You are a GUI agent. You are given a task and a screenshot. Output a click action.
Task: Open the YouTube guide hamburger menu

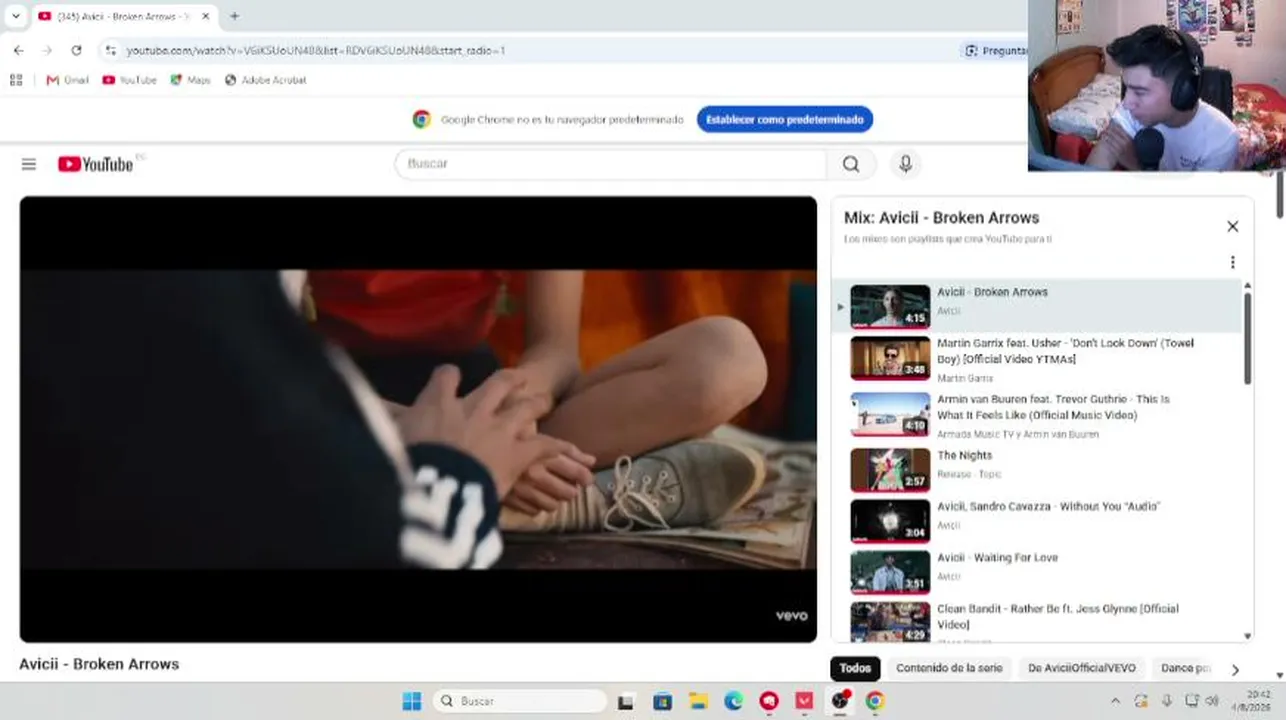(x=29, y=164)
